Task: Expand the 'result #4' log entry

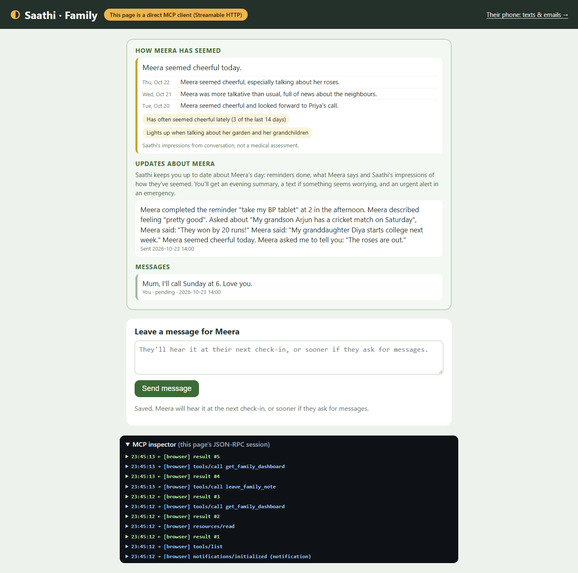Action: 173,476
